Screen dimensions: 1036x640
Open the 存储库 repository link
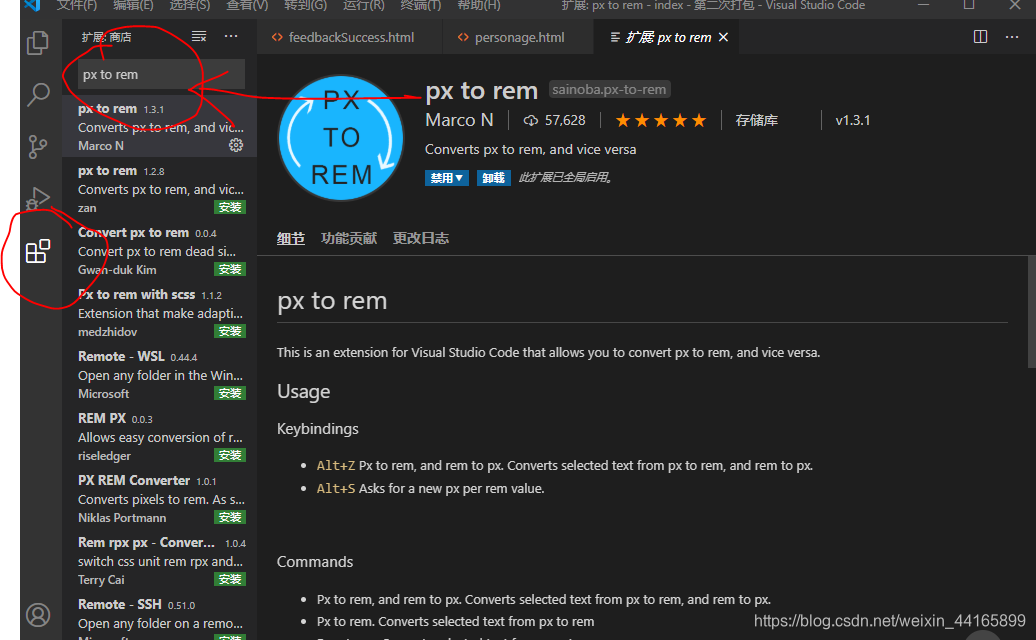(x=757, y=120)
